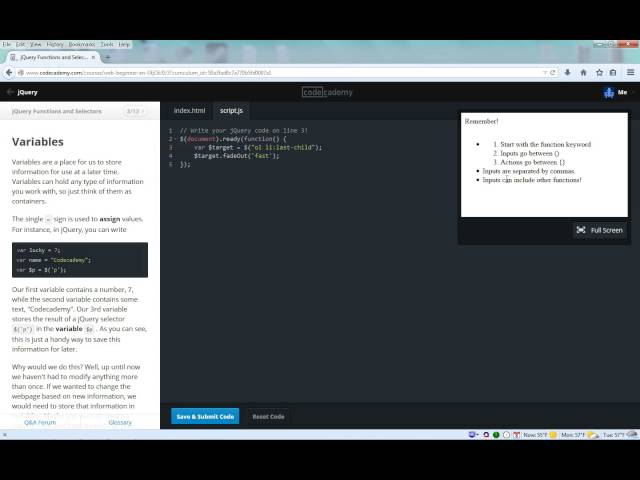Click the Full Screen button label
Viewport: 640px width, 480px height.
click(607, 231)
